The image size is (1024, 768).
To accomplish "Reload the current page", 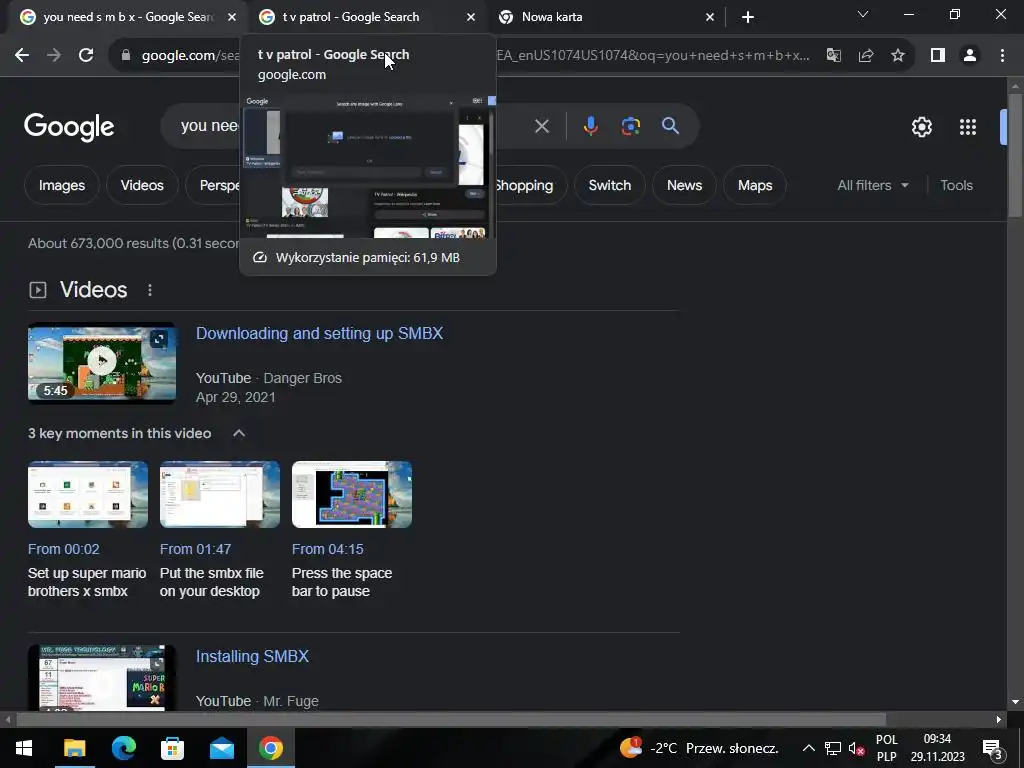I will [86, 56].
